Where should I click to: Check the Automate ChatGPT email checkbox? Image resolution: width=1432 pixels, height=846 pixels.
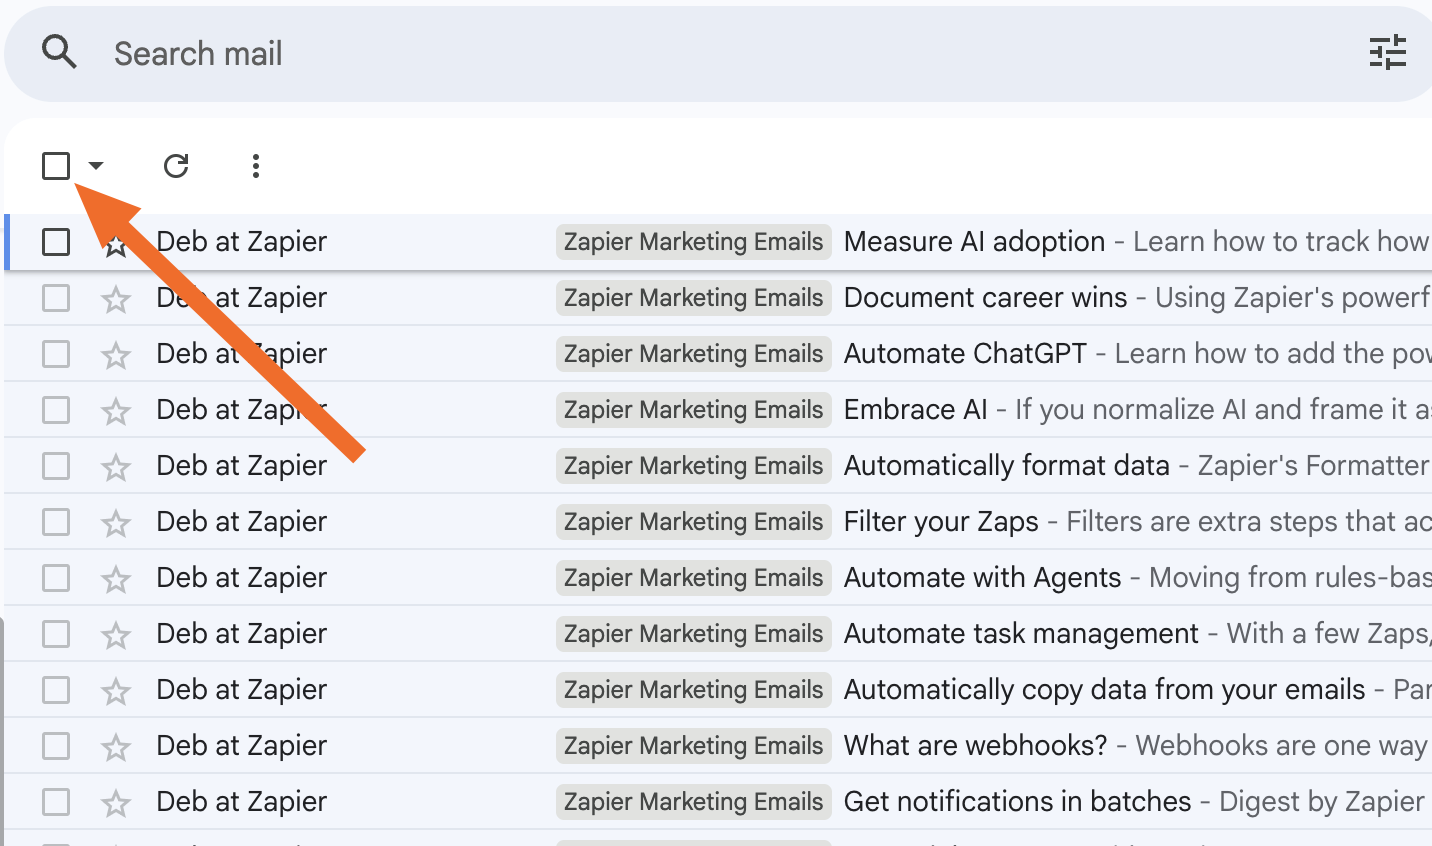tap(56, 354)
